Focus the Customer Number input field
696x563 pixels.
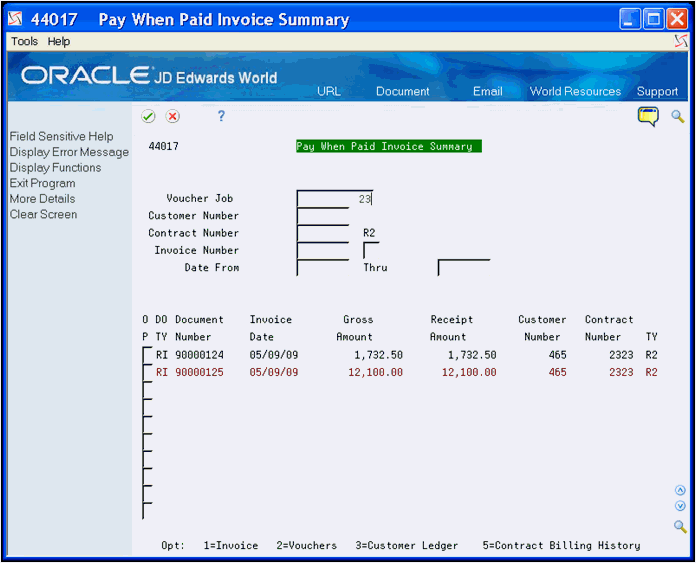point(323,216)
